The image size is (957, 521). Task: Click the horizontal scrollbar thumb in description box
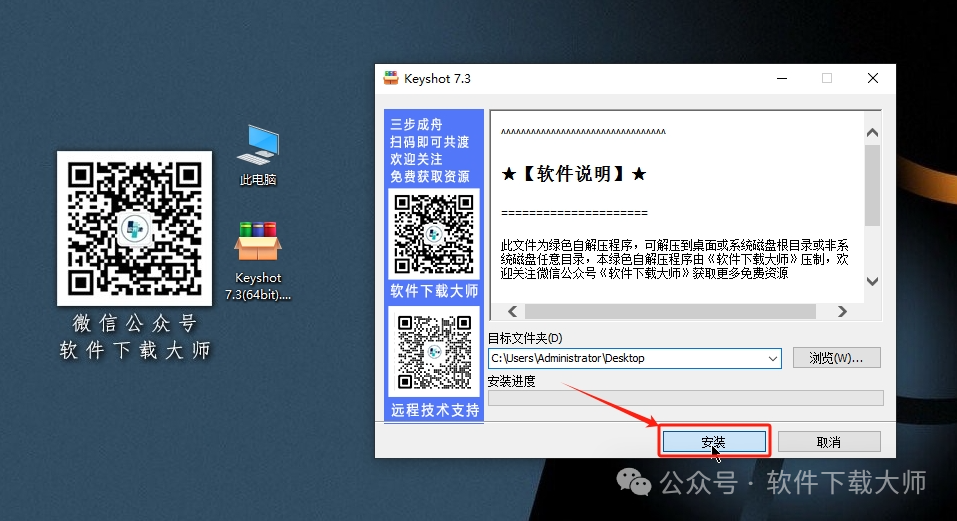pos(670,312)
